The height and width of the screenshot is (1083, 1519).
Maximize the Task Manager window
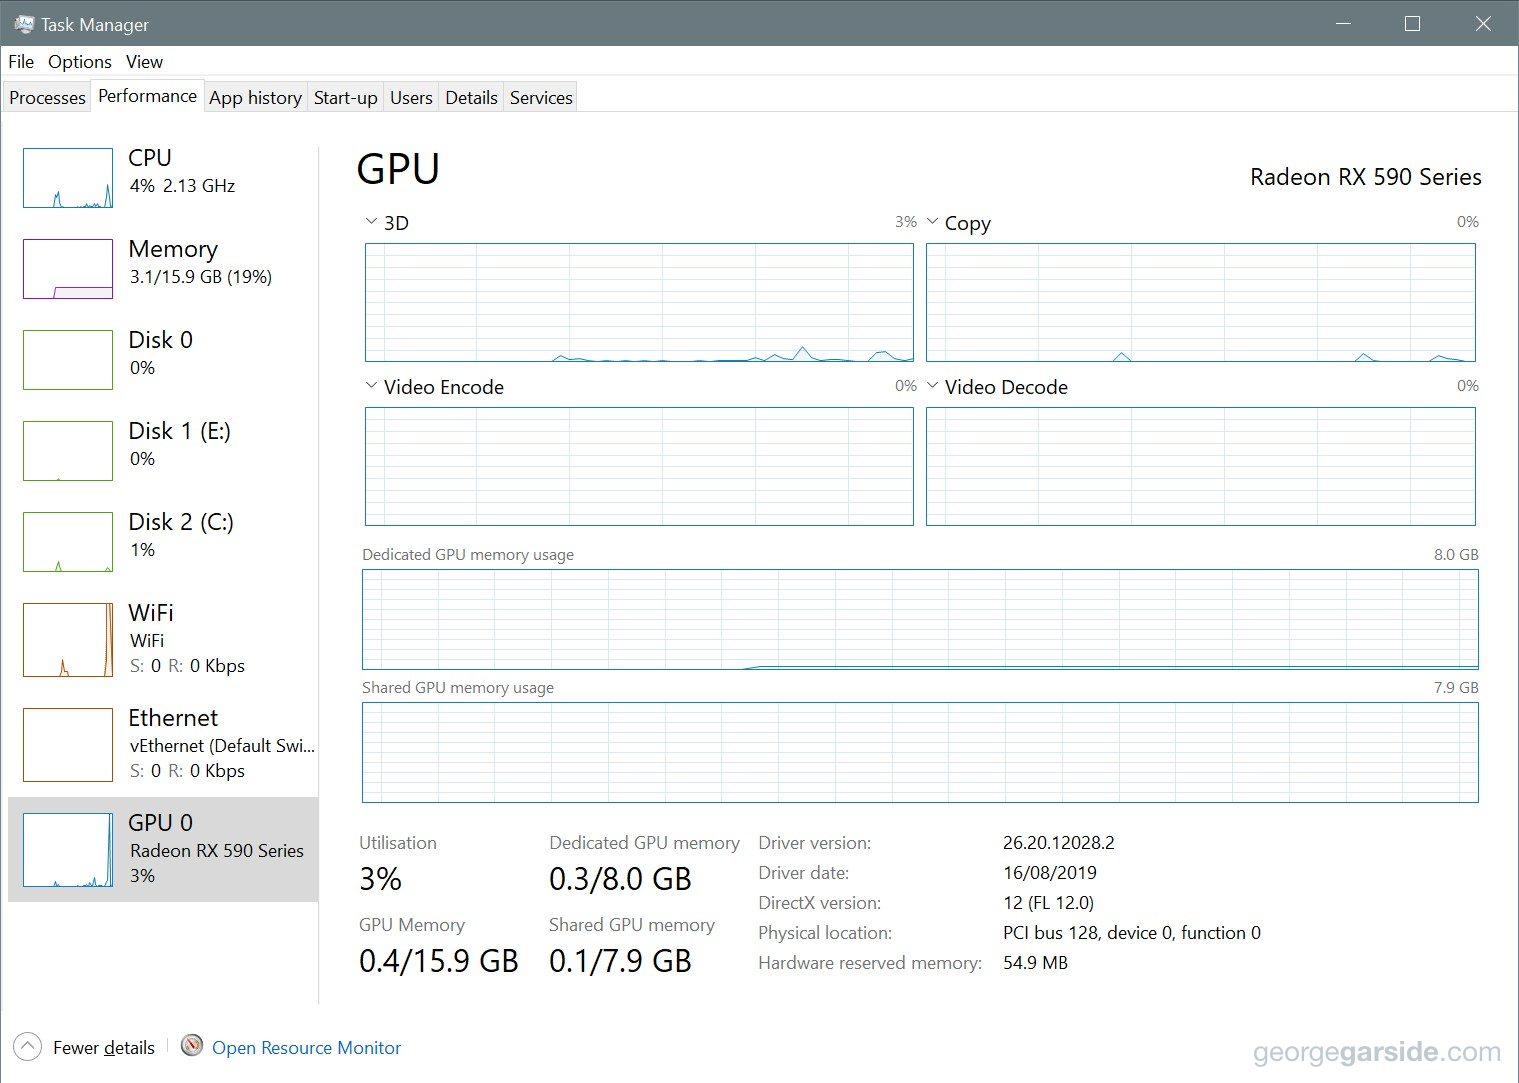tap(1412, 23)
